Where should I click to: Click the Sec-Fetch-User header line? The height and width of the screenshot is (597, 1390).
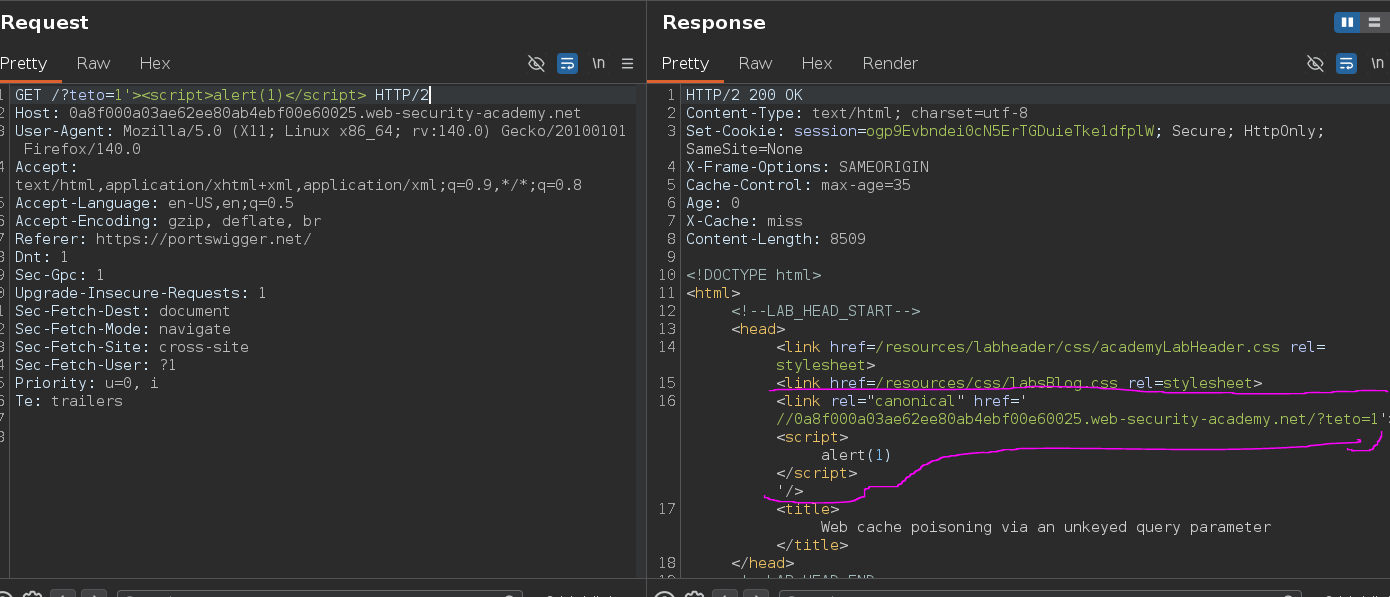click(x=96, y=365)
